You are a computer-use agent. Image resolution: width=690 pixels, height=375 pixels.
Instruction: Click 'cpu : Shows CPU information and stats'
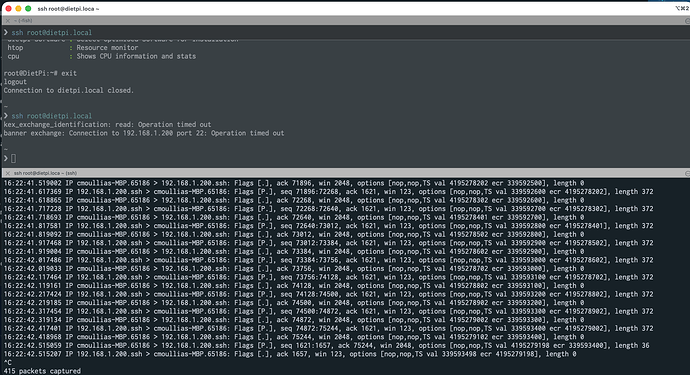[x=102, y=56]
